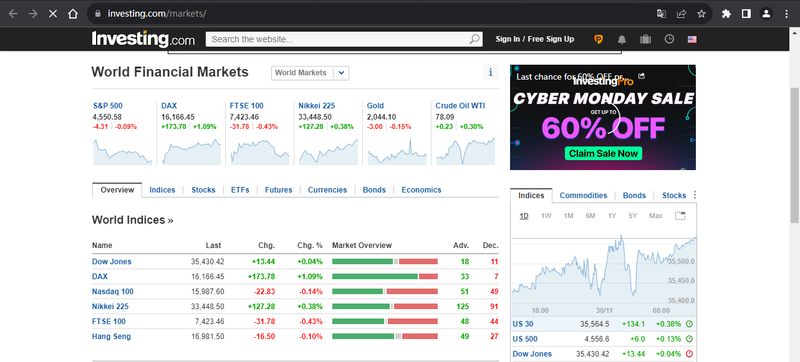Click the green clock icon for US 30
This screenshot has height=362, width=800.
tap(689, 324)
